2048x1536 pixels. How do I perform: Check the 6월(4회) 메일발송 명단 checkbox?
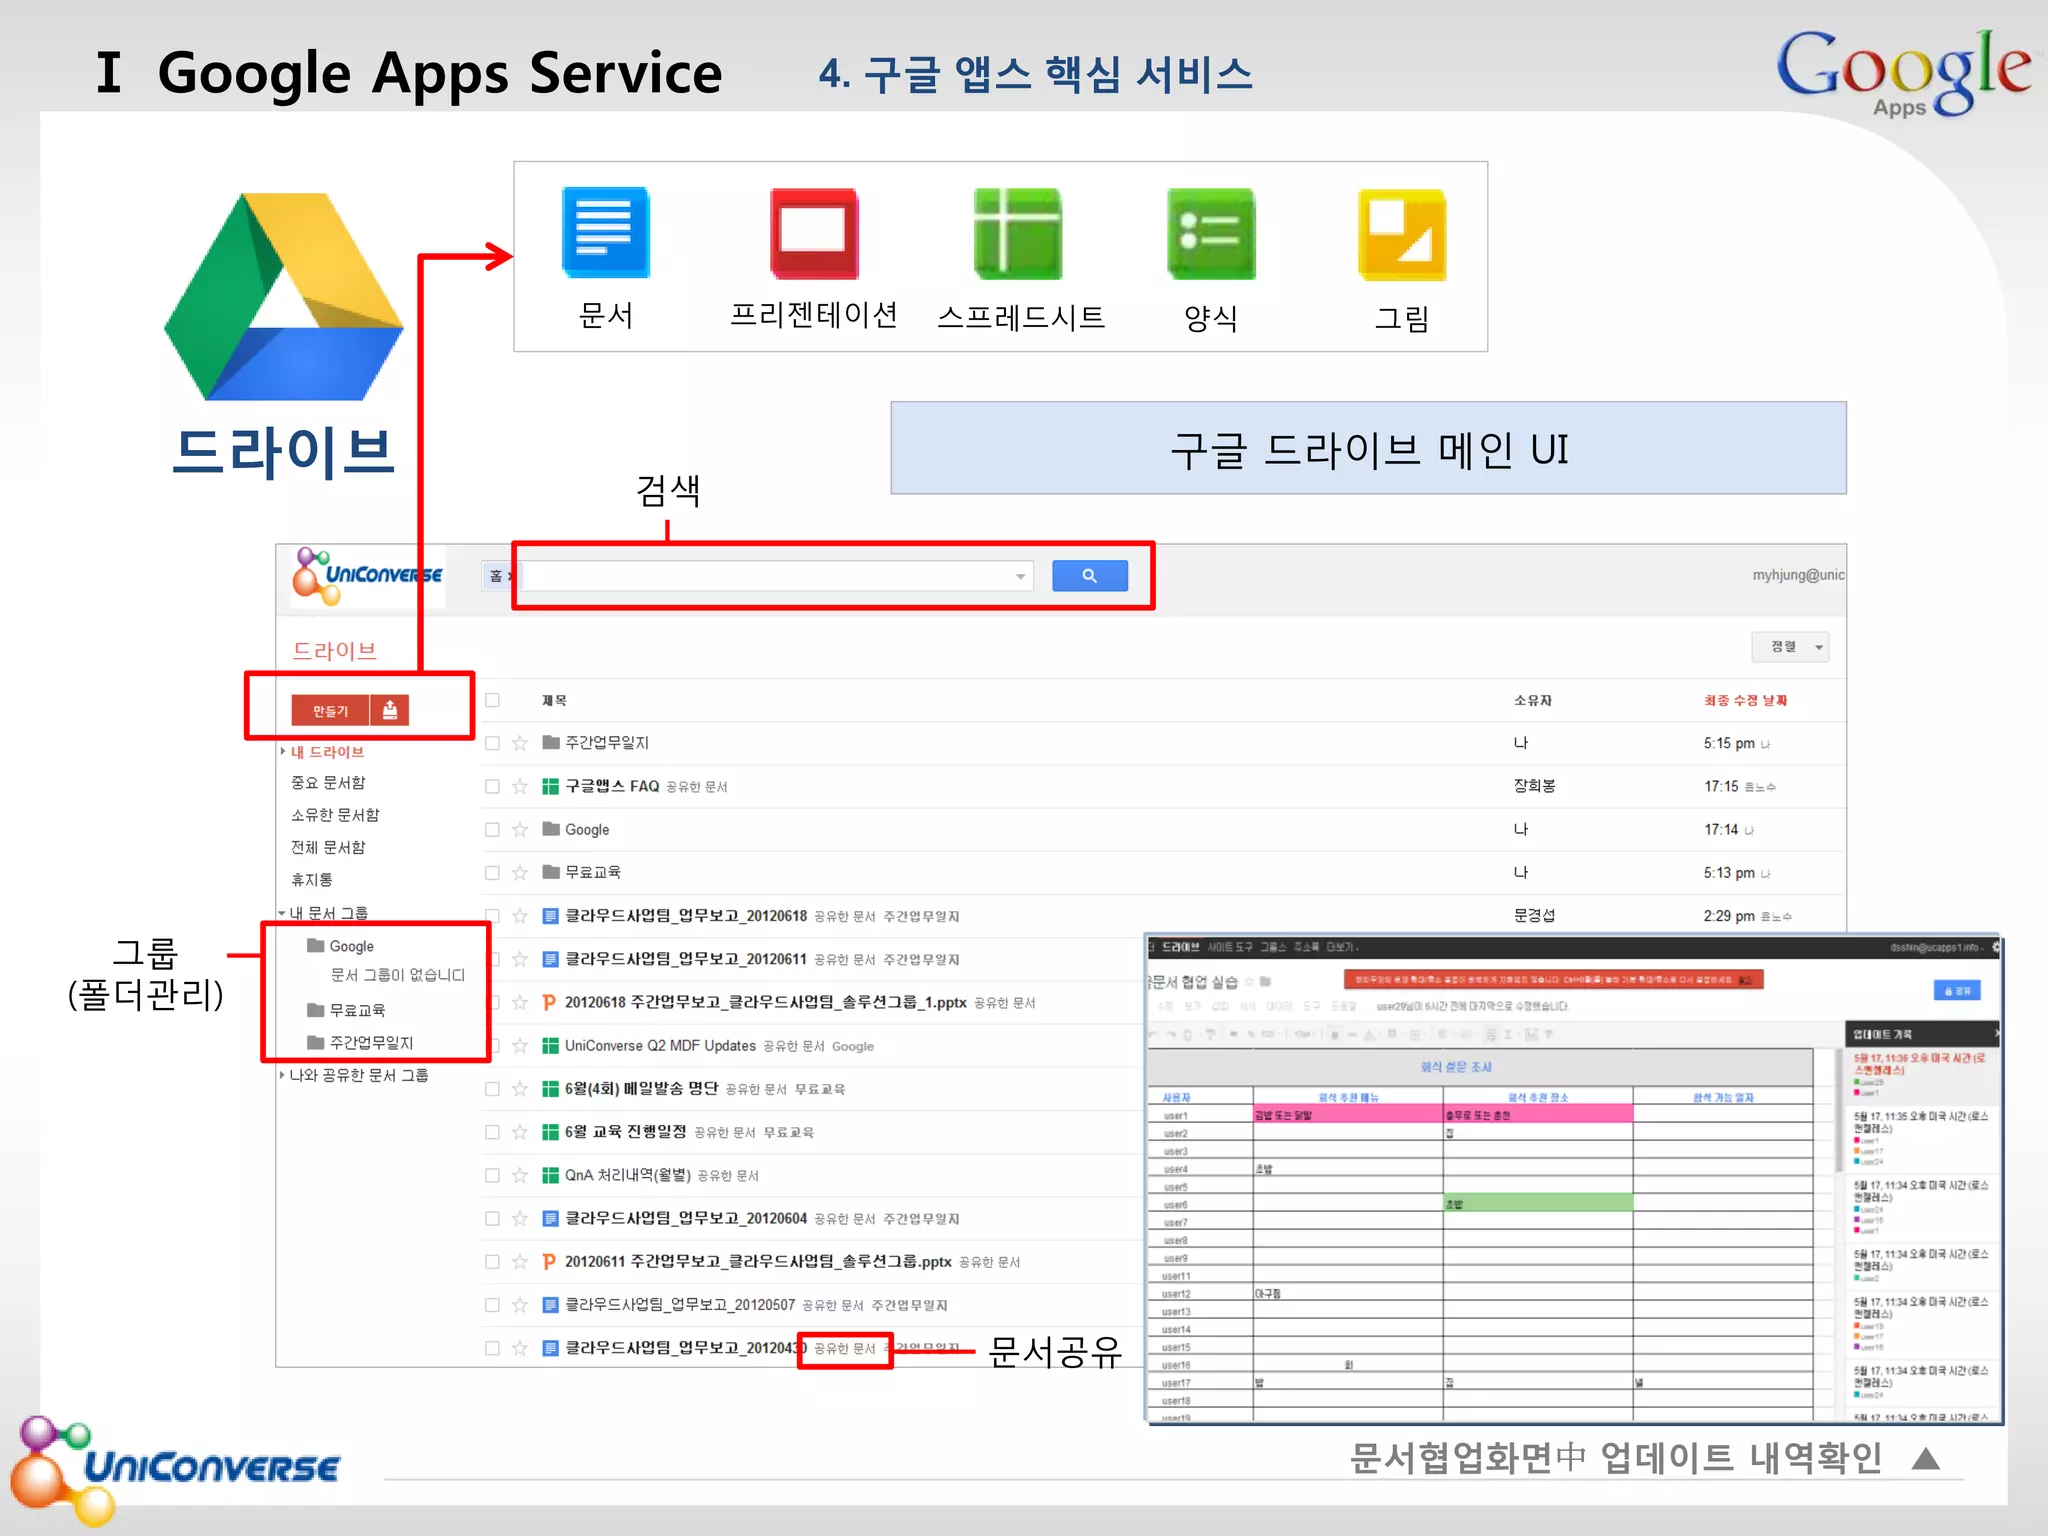point(492,1089)
